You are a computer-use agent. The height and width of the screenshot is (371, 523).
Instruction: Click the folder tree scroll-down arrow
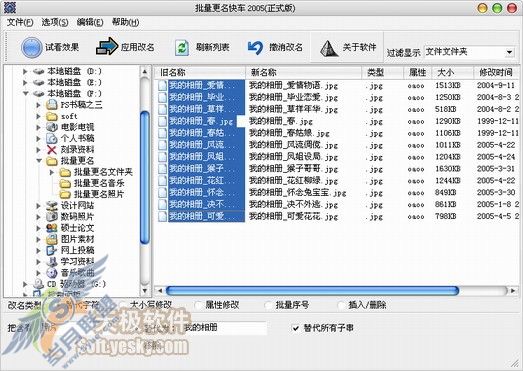tap(145, 291)
